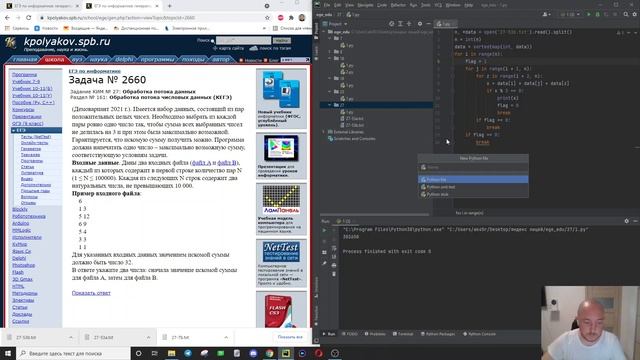Viewport: 640px width, 360px height.
Task: Select 'Scratches and Consoles' tree item
Action: pos(352,139)
